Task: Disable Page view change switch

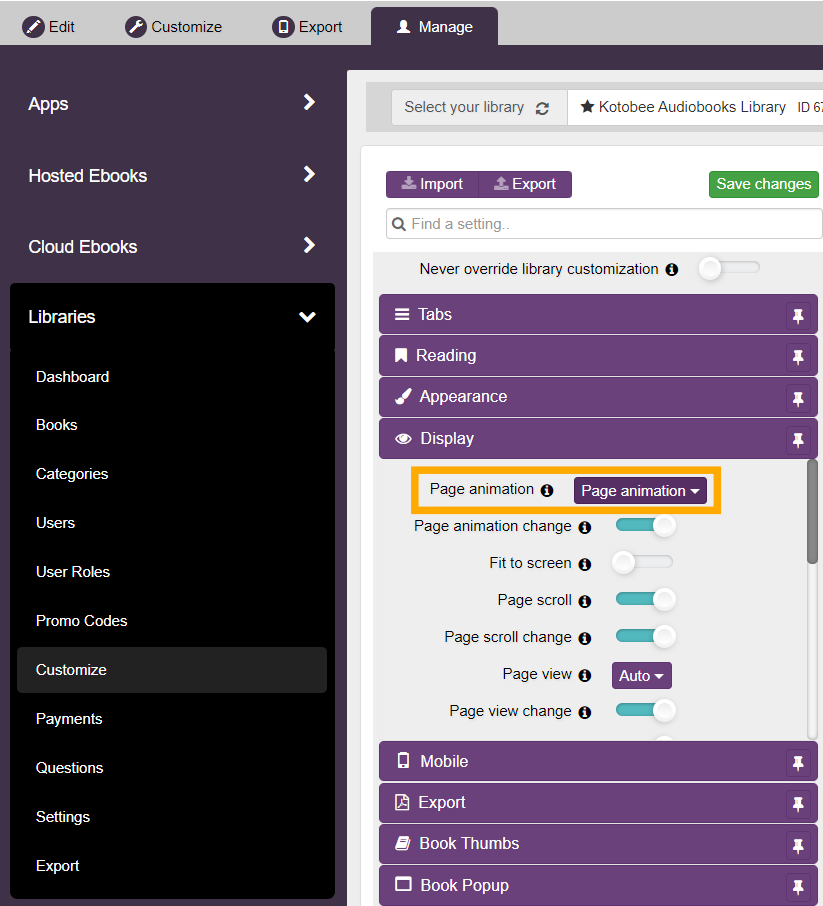Action: [645, 710]
